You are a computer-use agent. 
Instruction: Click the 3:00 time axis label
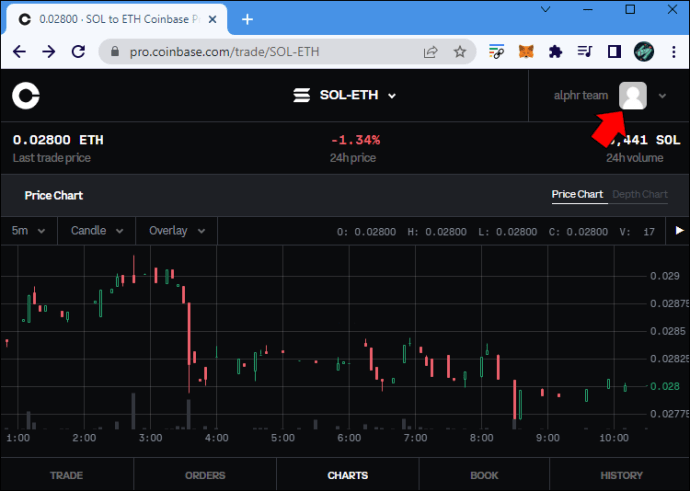150,438
